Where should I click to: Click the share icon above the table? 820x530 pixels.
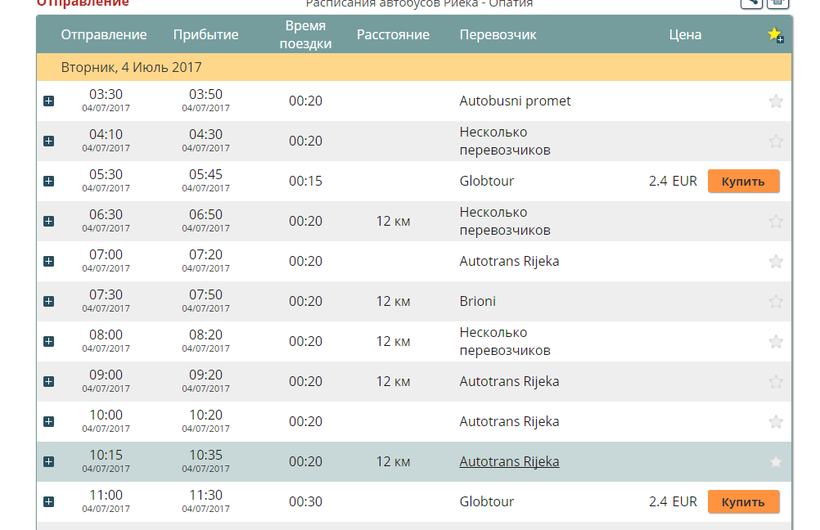751,3
